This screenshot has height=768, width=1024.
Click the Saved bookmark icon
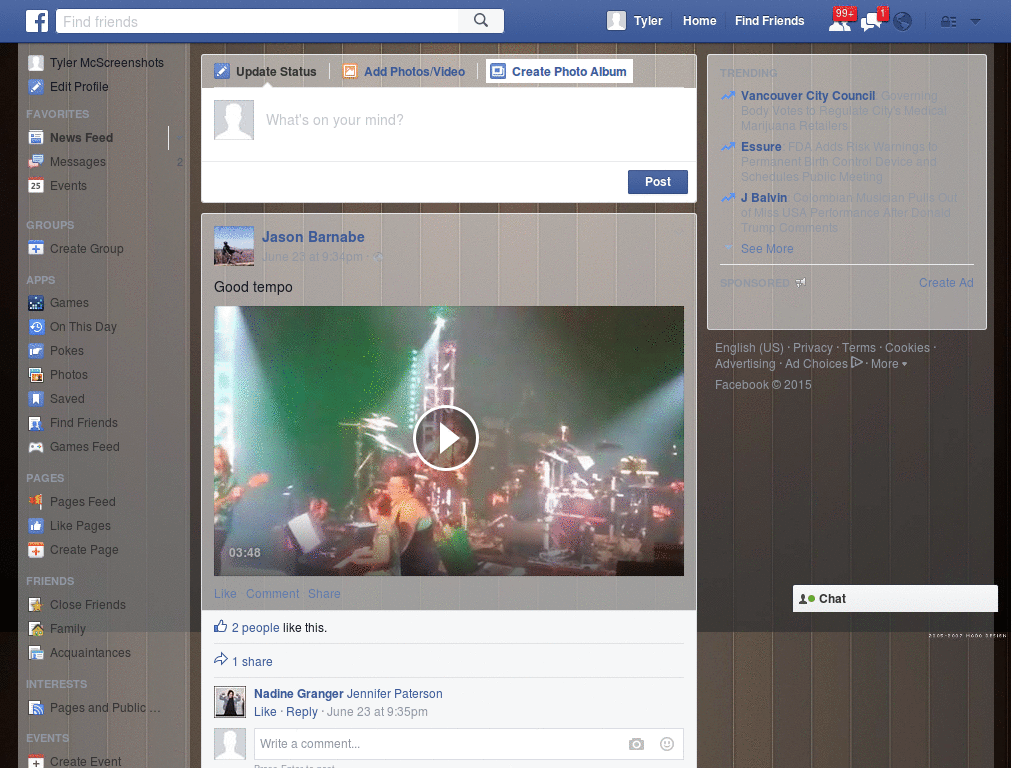click(36, 398)
